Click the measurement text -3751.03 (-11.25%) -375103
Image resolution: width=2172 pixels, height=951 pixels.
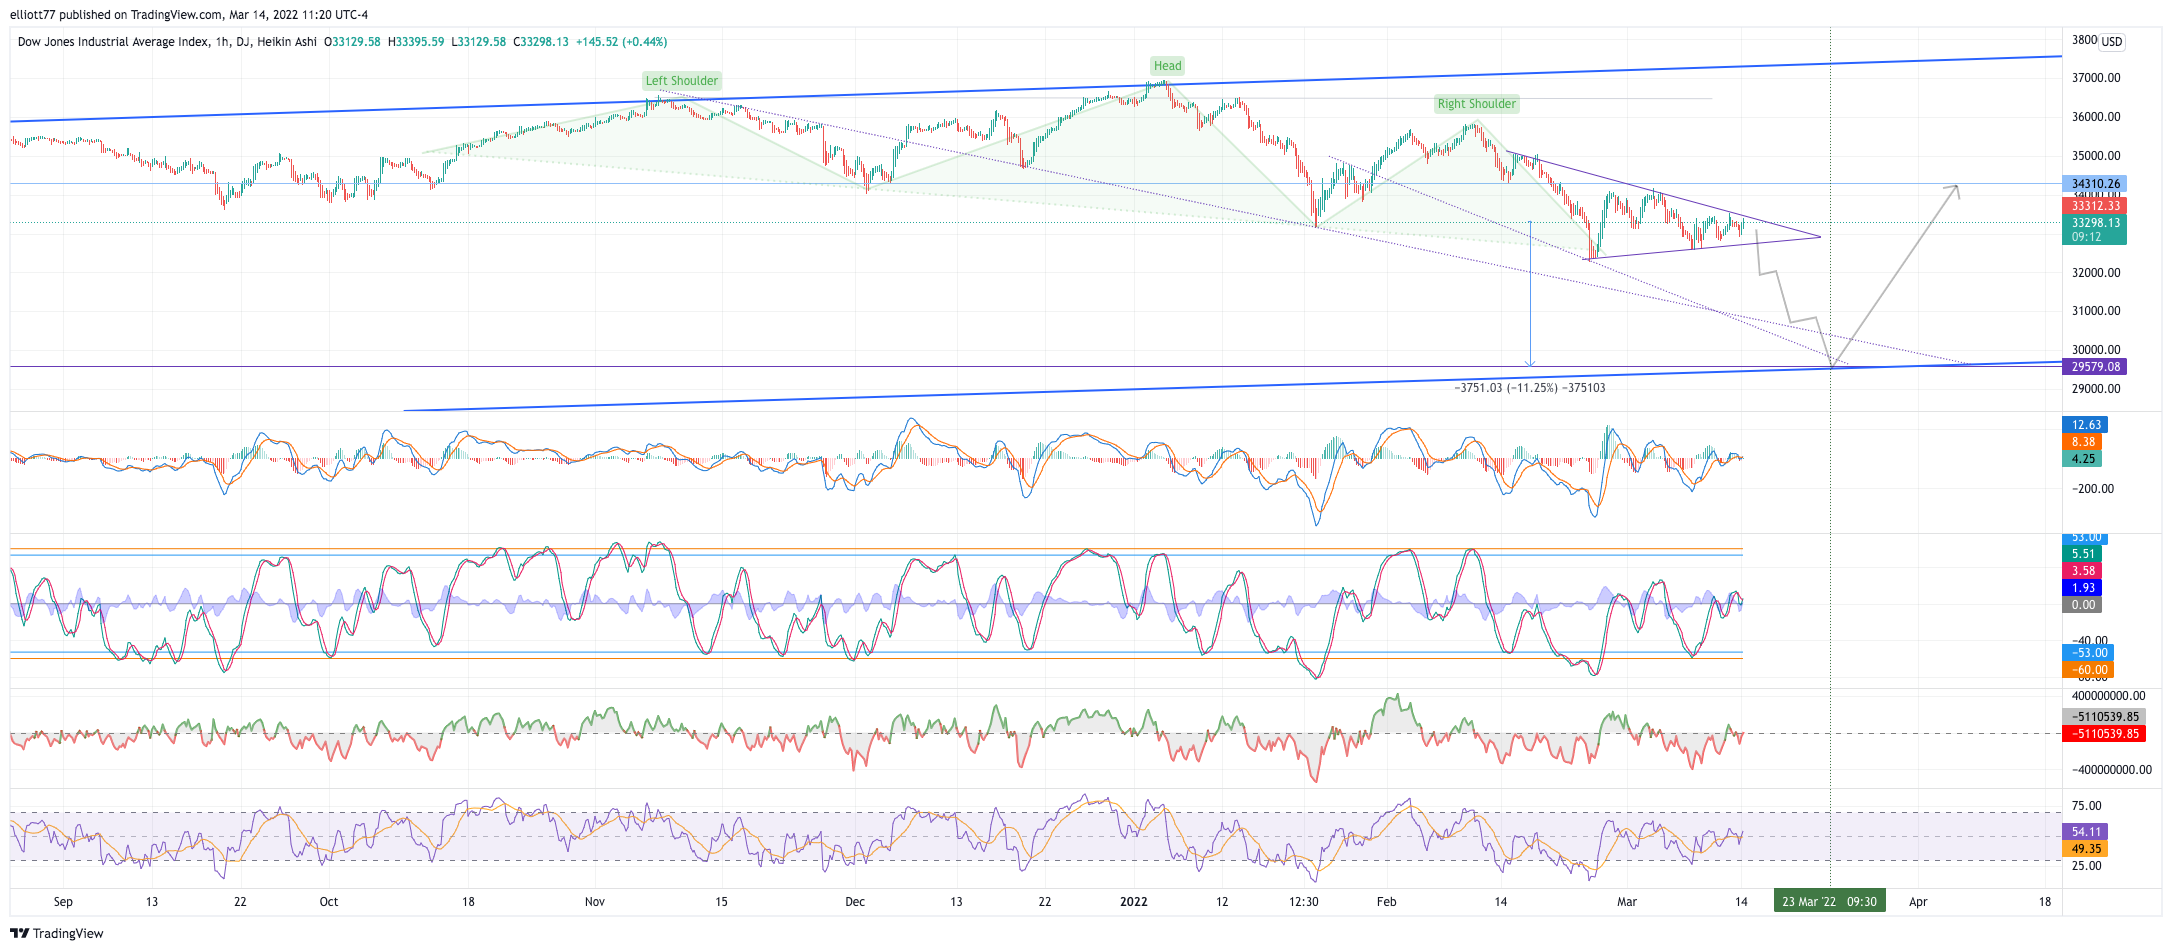point(1530,388)
